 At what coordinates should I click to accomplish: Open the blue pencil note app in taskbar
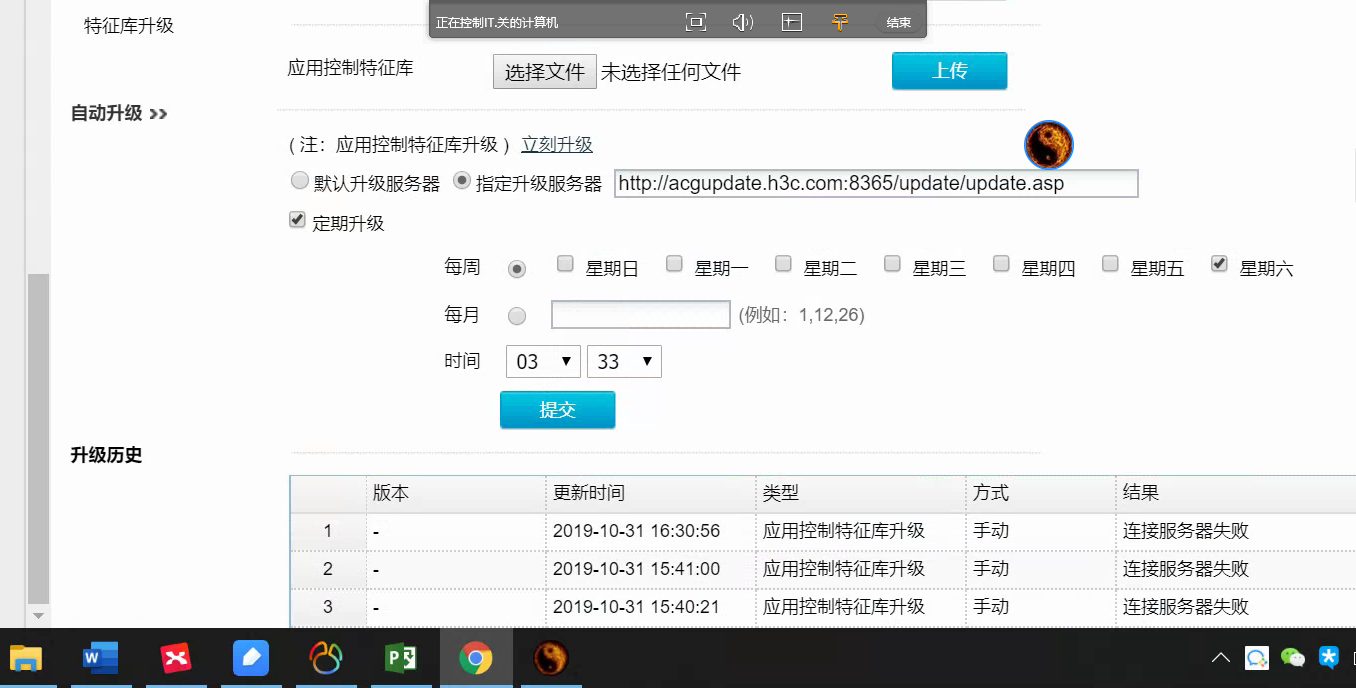tap(251, 658)
